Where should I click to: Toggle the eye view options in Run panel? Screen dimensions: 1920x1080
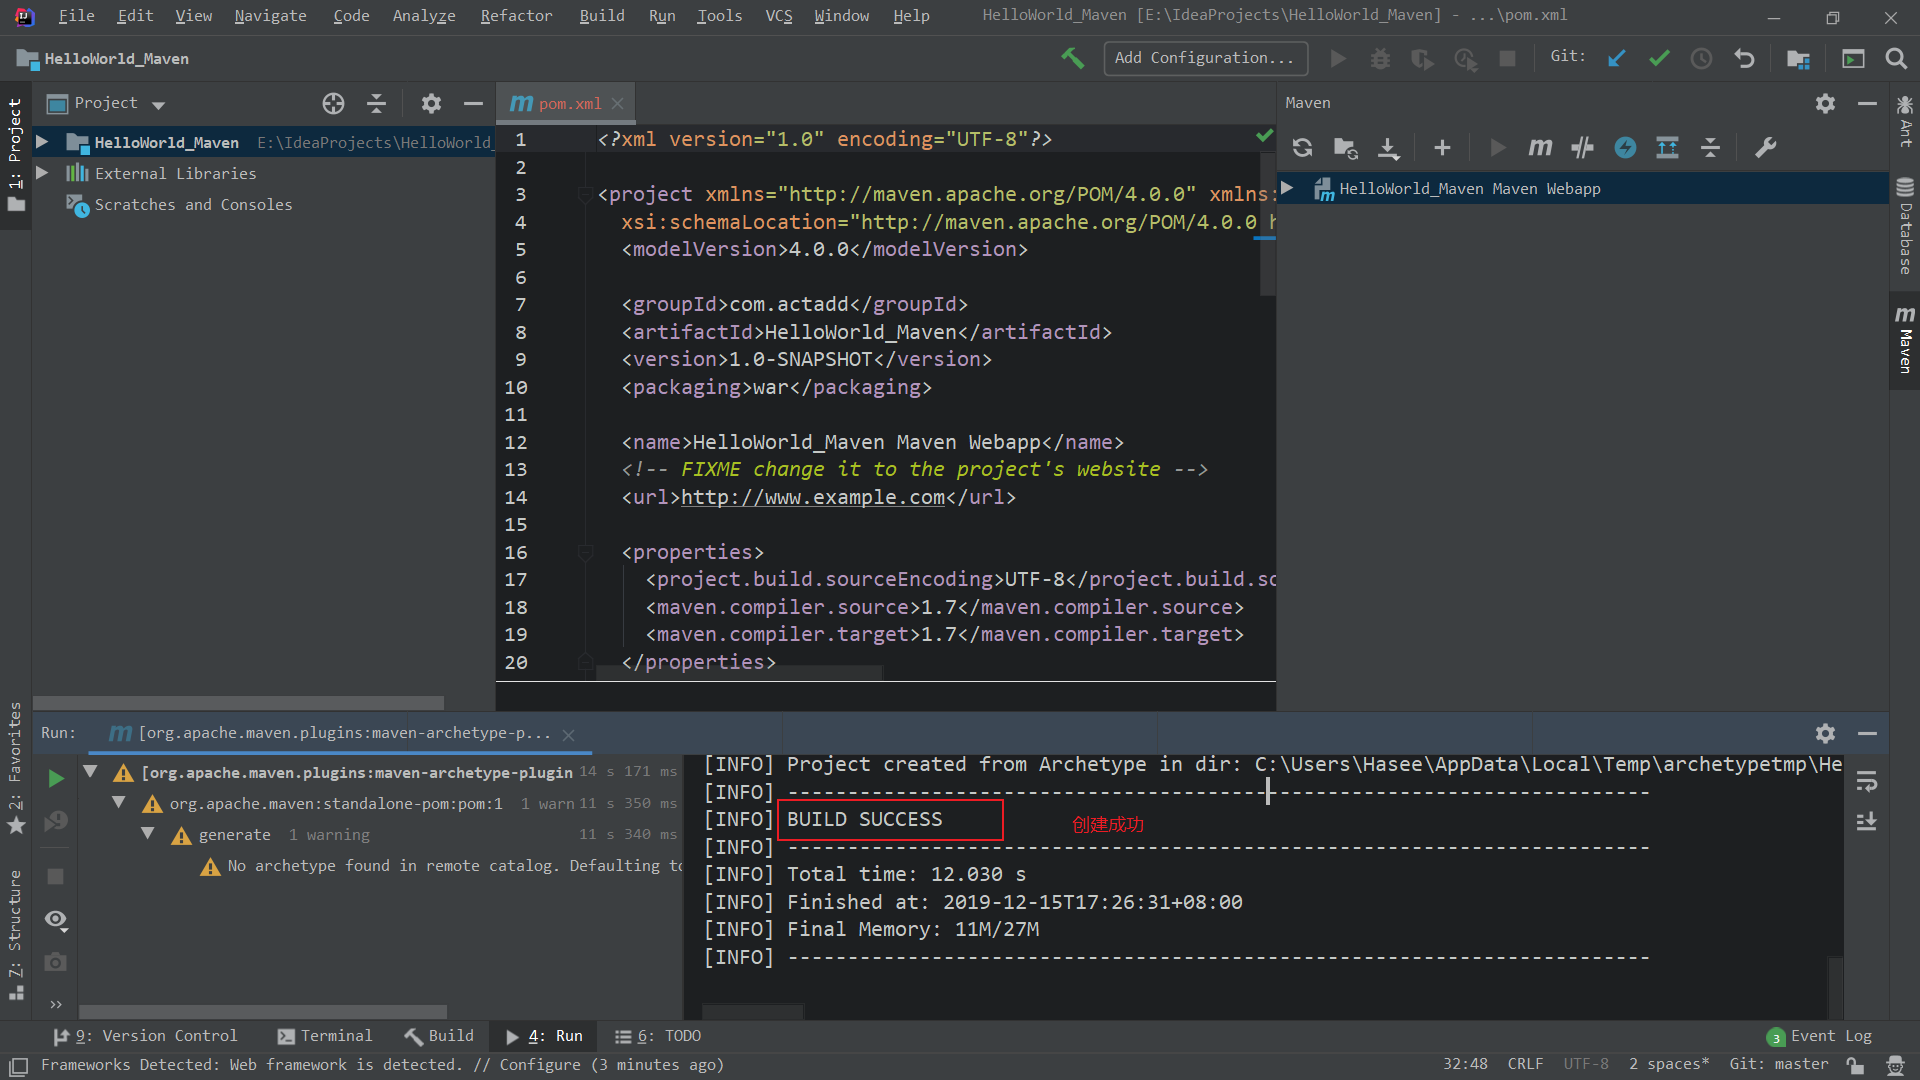click(56, 919)
